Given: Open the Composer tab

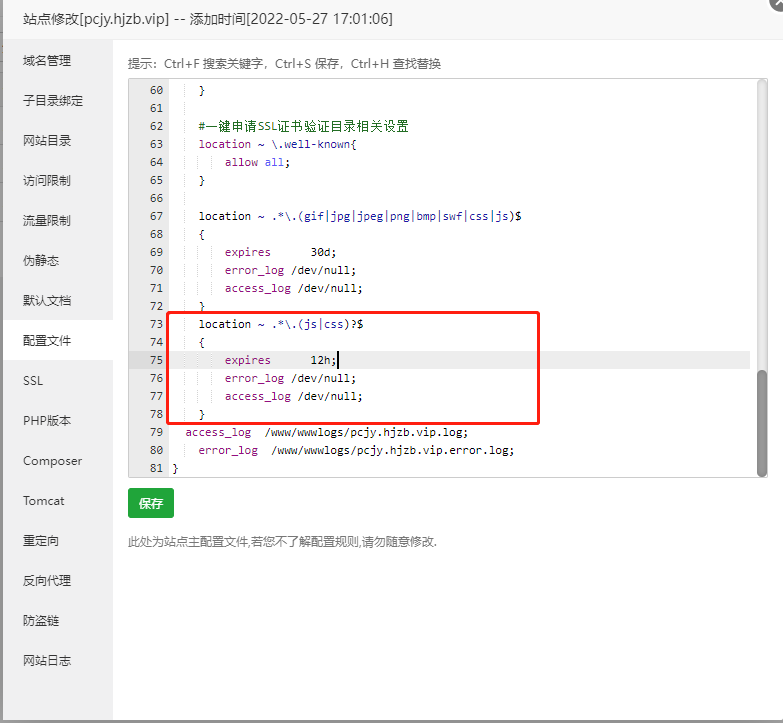Looking at the screenshot, I should pyautogui.click(x=52, y=460).
